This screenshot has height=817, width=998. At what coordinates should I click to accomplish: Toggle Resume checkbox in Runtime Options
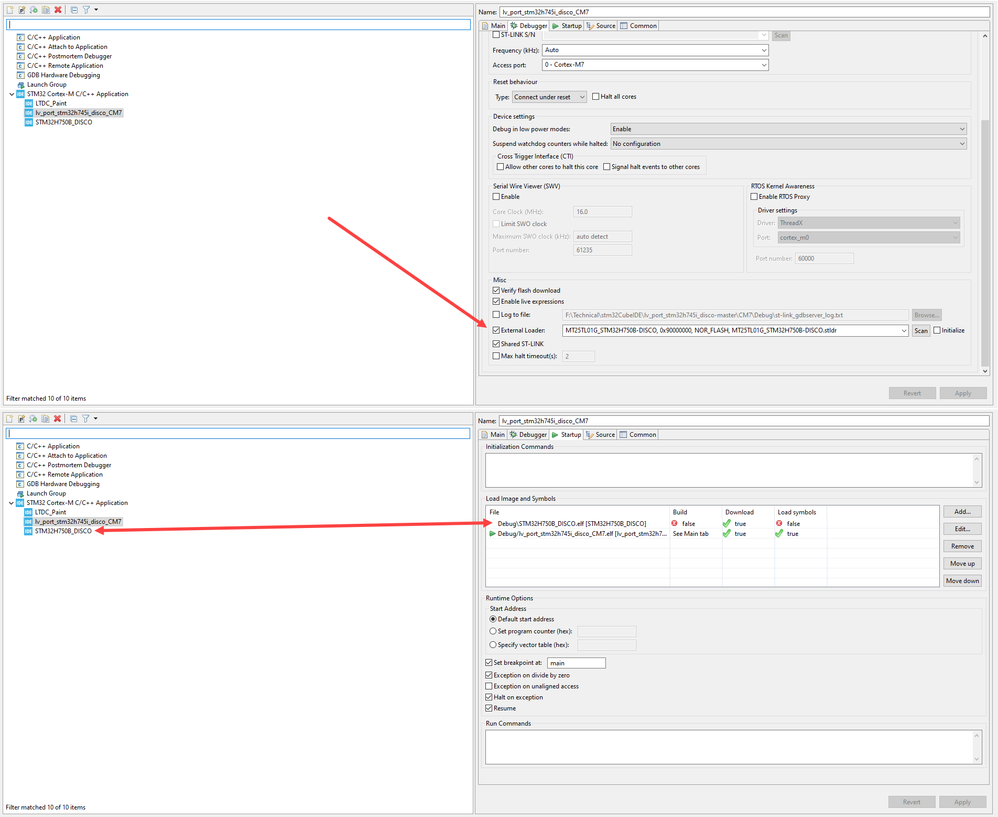489,708
